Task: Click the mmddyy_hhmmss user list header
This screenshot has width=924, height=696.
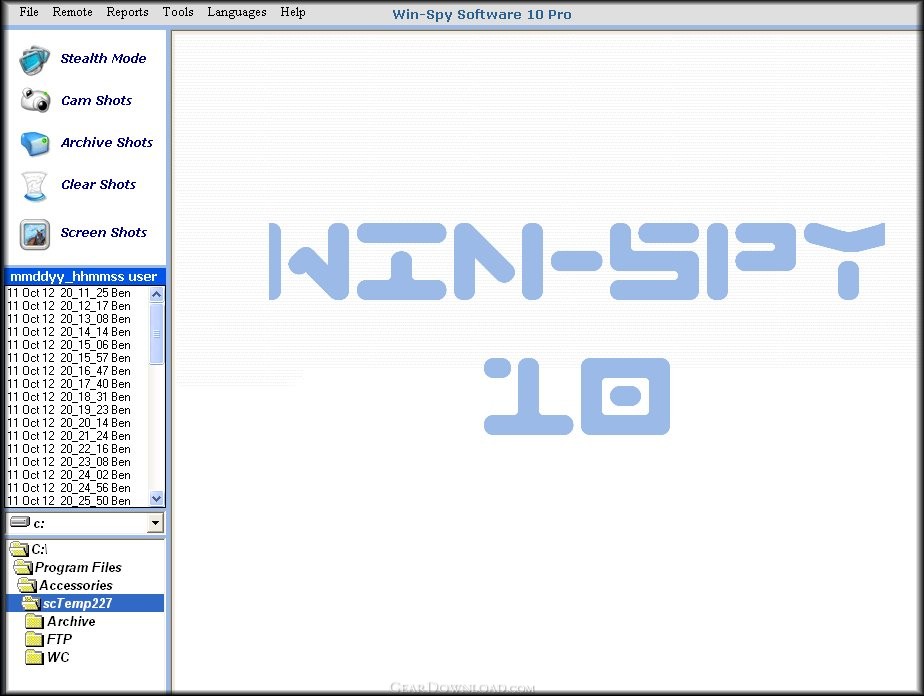Action: pos(85,276)
